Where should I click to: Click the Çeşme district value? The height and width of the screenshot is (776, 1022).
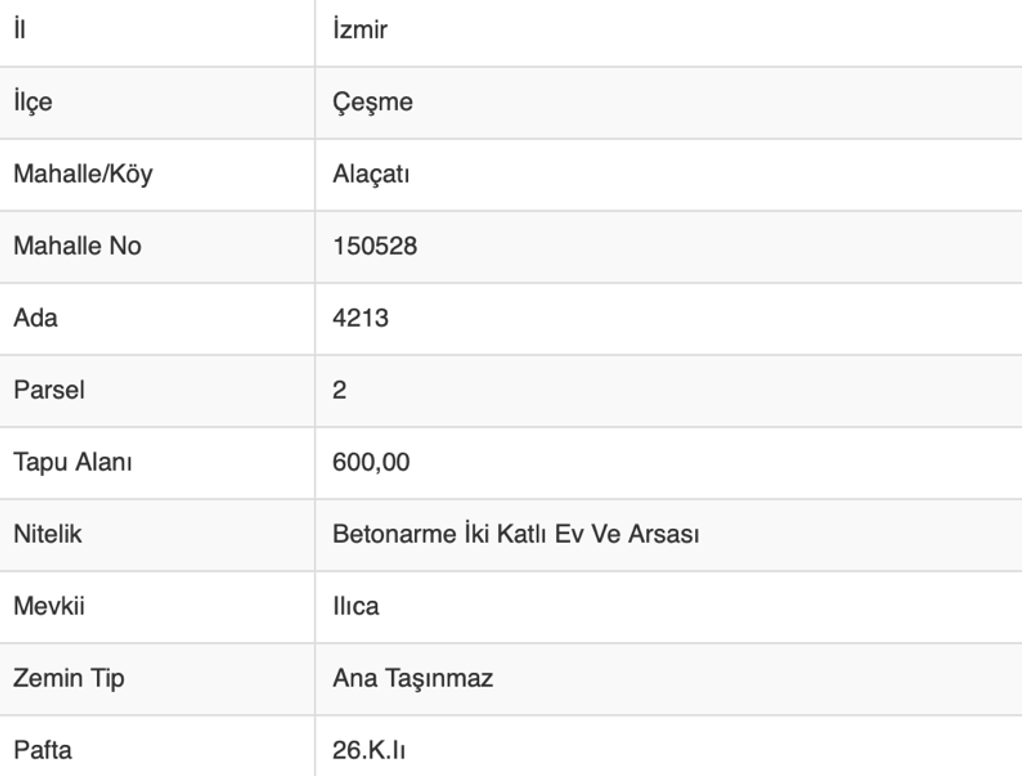tap(372, 102)
